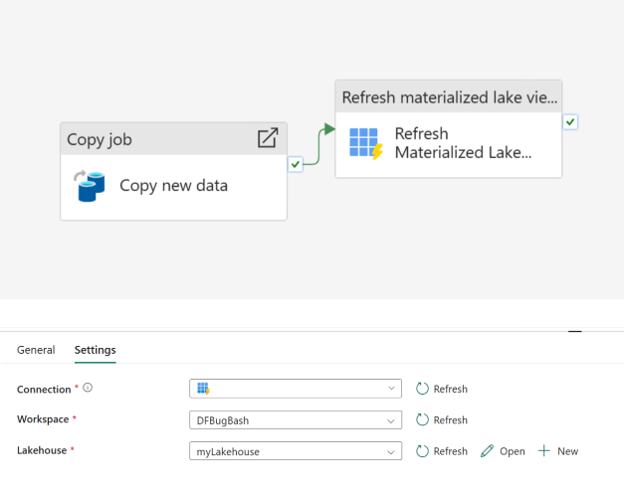This screenshot has height=489, width=624.
Task: Open the Lakehouse dropdown showing myLakehouse
Action: pos(295,451)
